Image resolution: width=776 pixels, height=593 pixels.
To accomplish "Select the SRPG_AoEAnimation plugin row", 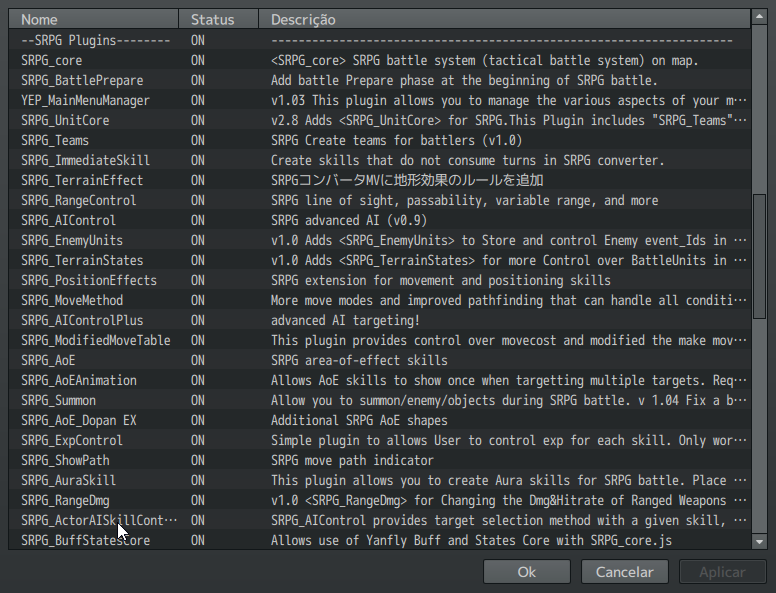I will 380,380.
